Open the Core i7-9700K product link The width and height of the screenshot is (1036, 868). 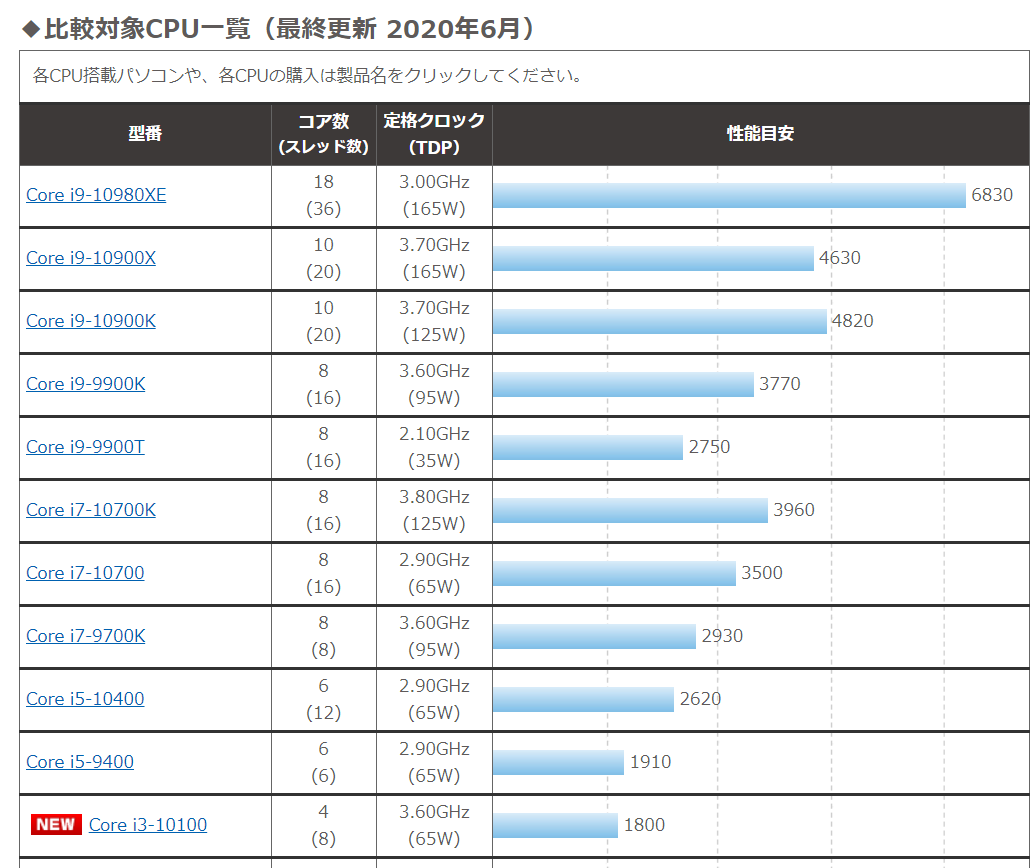pyautogui.click(x=85, y=635)
